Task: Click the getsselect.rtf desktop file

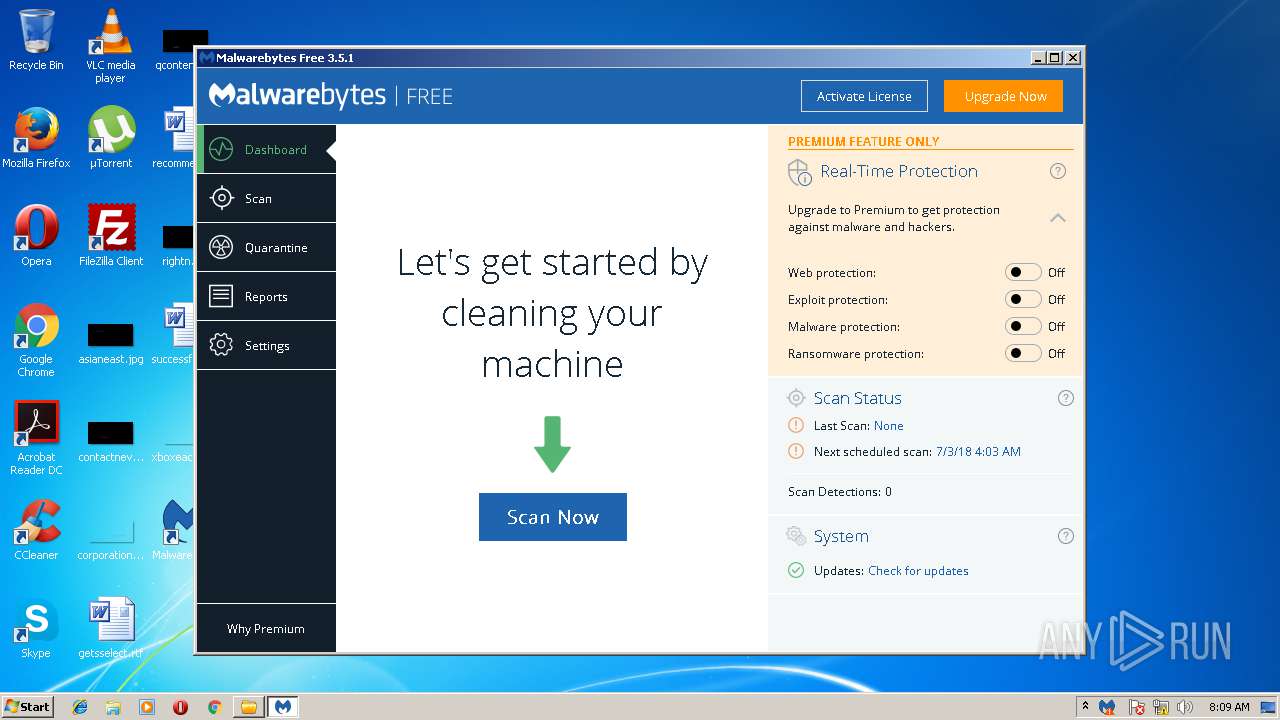Action: pyautogui.click(x=111, y=628)
